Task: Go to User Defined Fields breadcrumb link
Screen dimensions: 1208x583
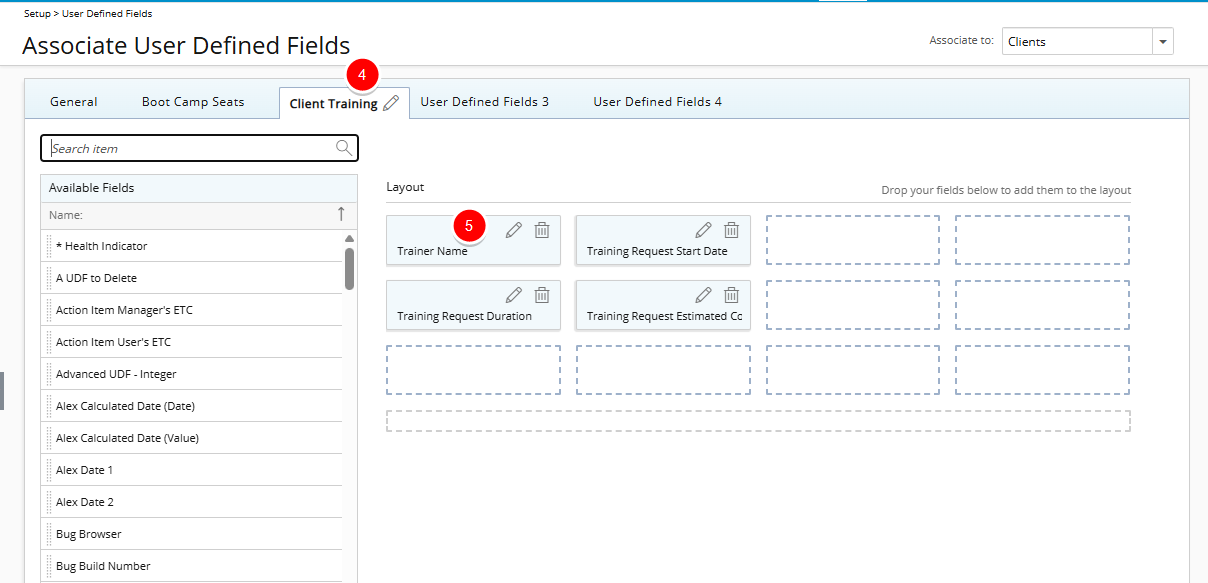Action: 107,14
